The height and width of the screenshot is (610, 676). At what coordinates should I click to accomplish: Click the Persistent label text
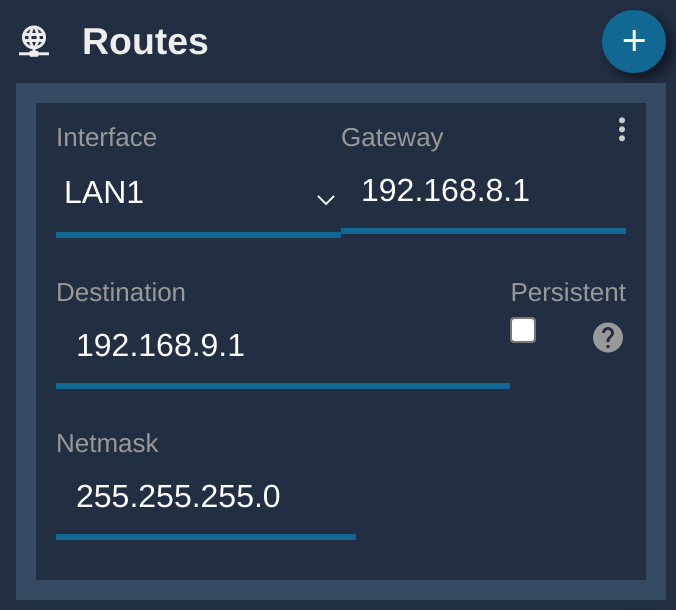pos(568,292)
